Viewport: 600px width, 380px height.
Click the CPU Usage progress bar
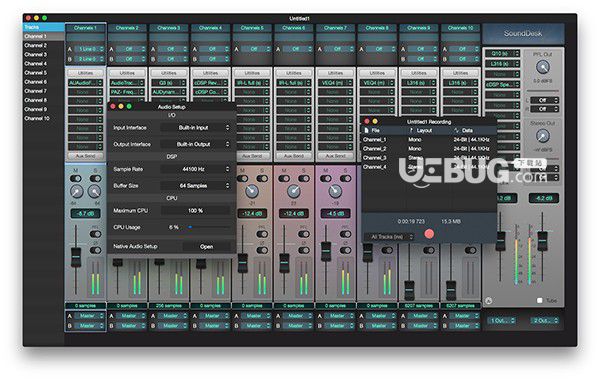point(209,227)
